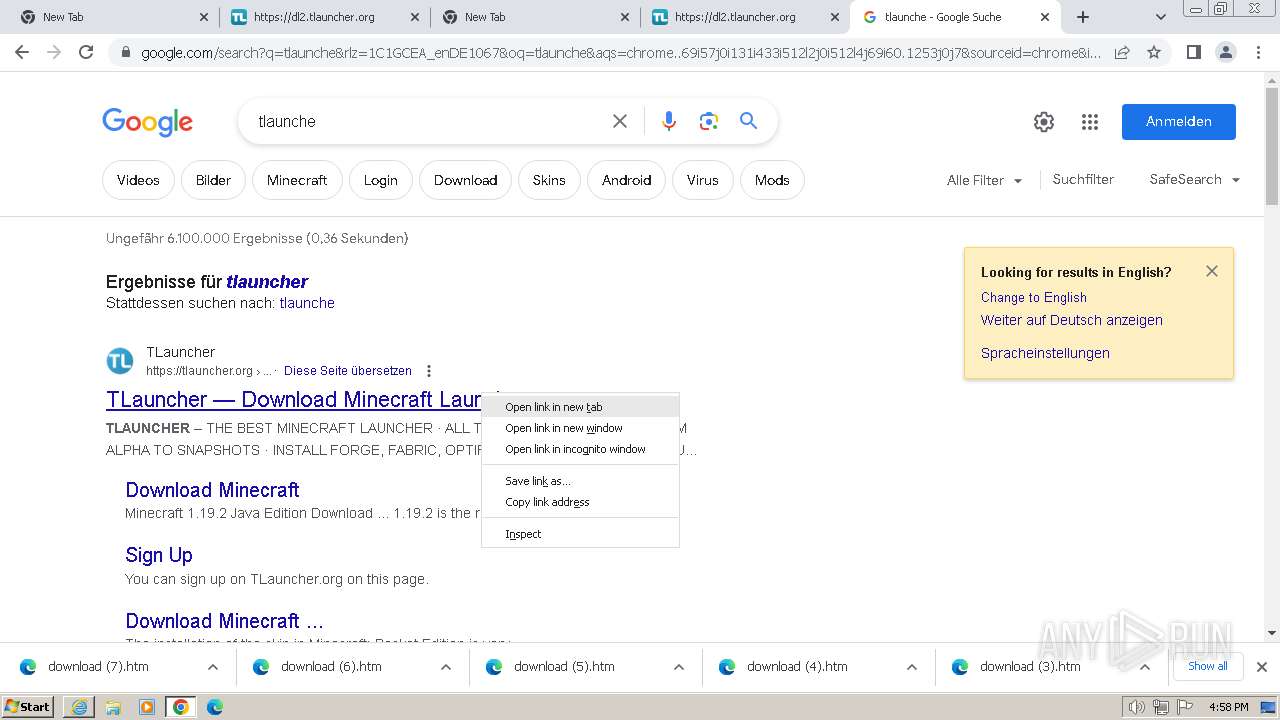Click the Chrome icon in taskbar
1280x720 pixels.
(181, 707)
